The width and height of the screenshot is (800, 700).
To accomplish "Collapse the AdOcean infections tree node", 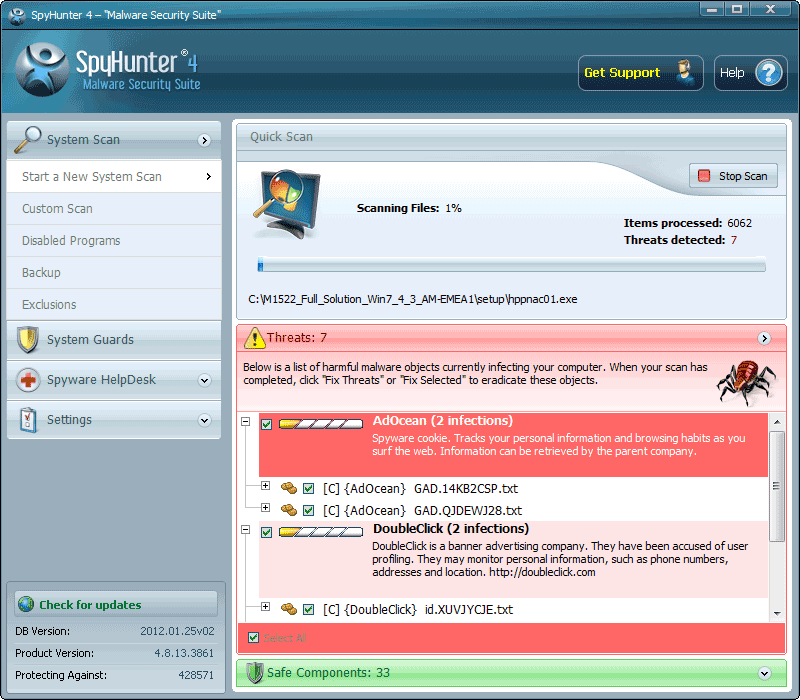I will pos(246,422).
